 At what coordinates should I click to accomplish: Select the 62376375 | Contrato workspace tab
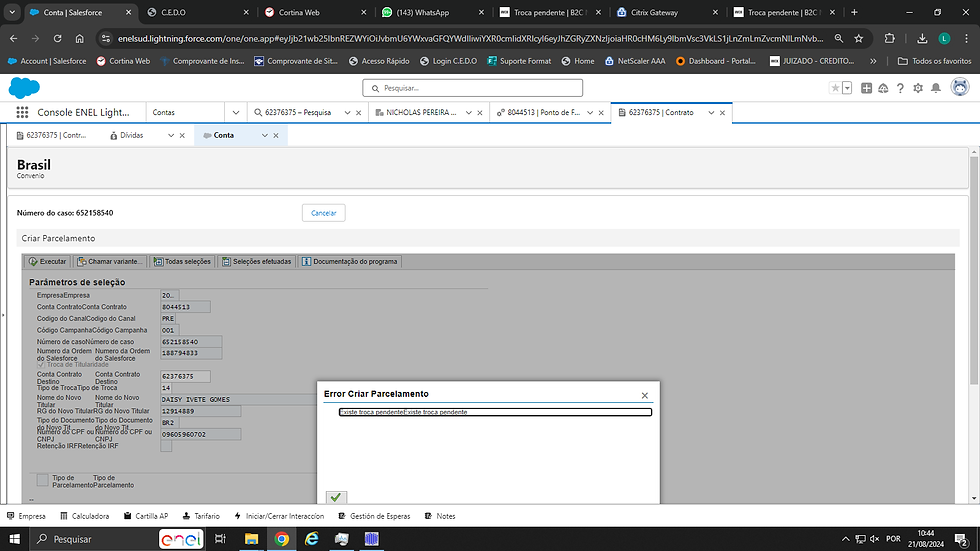point(661,112)
